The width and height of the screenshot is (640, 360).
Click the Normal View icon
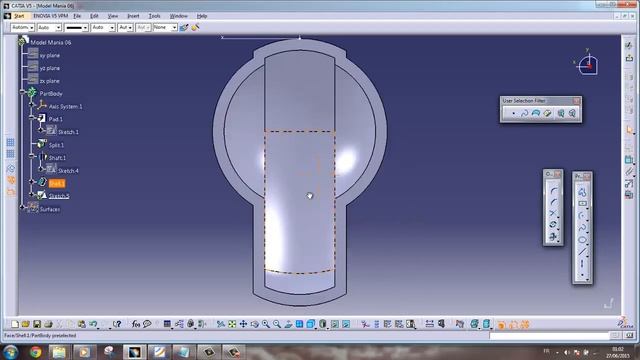(x=289, y=324)
